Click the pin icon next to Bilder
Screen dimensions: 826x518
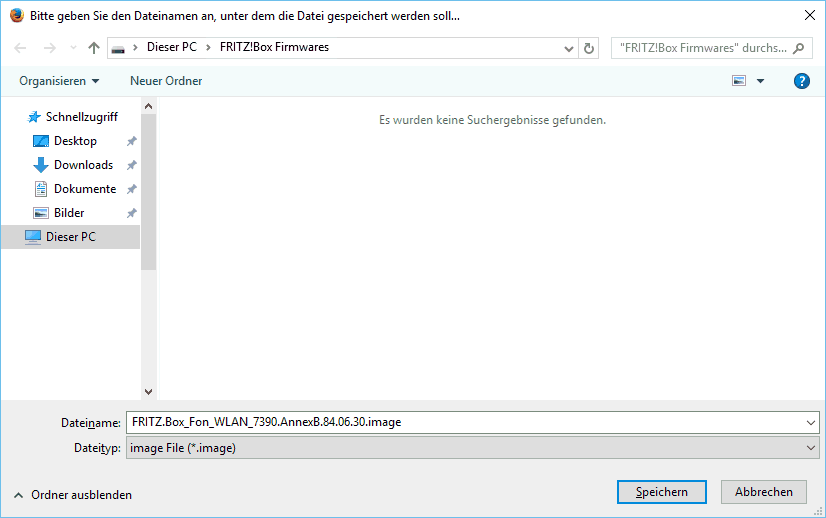tap(132, 213)
